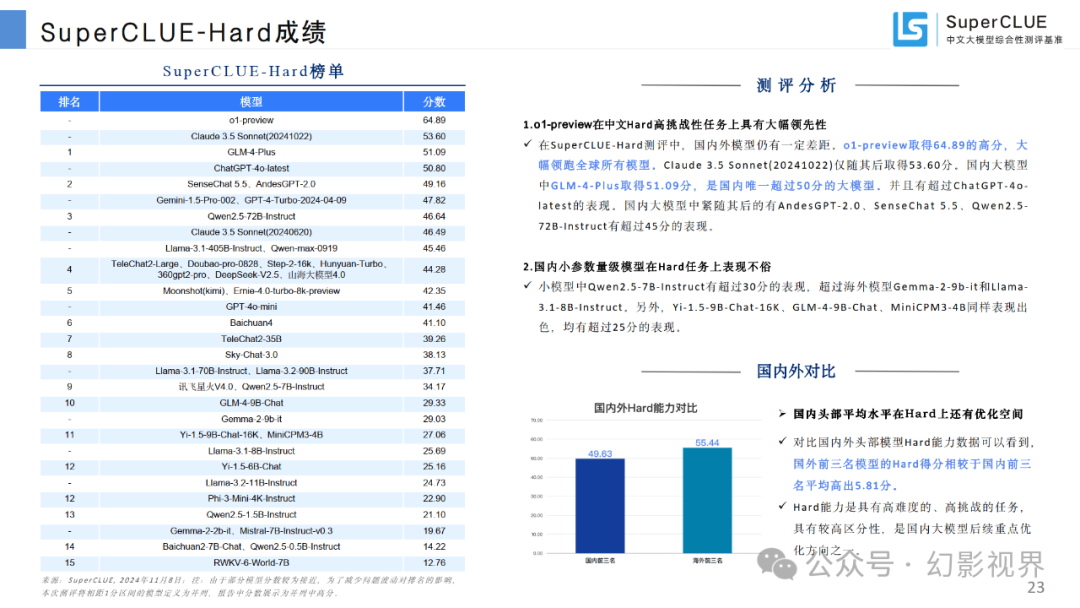Select the 'RWKV-6-World-7B' table cell
Image resolution: width=1080 pixels, height=608 pixels.
[x=251, y=563]
